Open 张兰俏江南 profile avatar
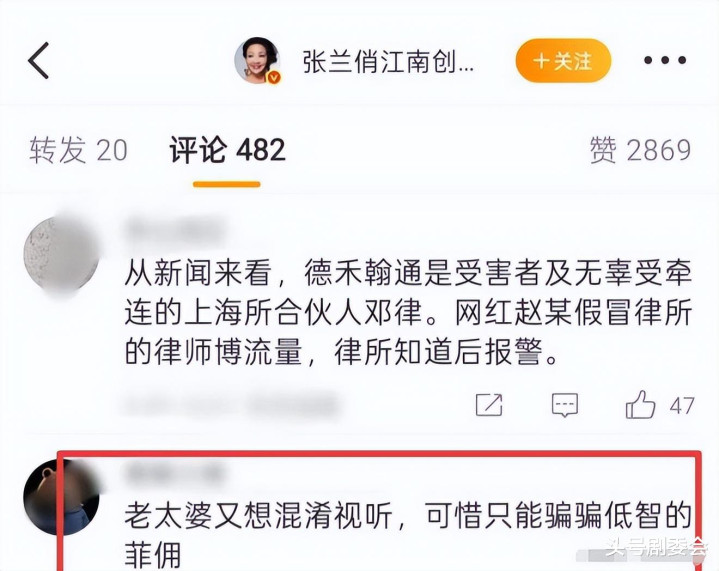719x571 pixels. [257, 61]
